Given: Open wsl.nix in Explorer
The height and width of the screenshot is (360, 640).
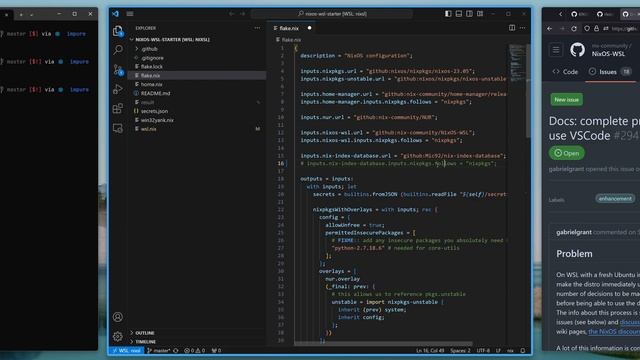Looking at the screenshot, I should [197, 129].
